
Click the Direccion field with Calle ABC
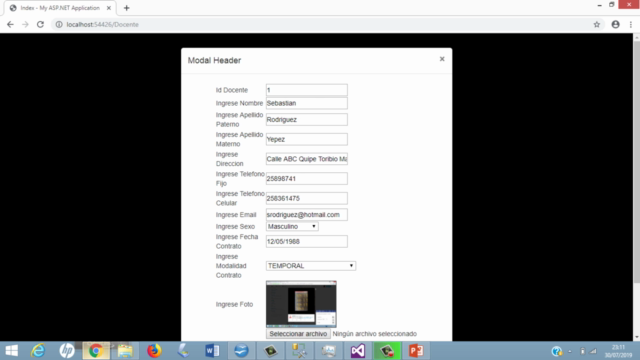[x=307, y=159]
